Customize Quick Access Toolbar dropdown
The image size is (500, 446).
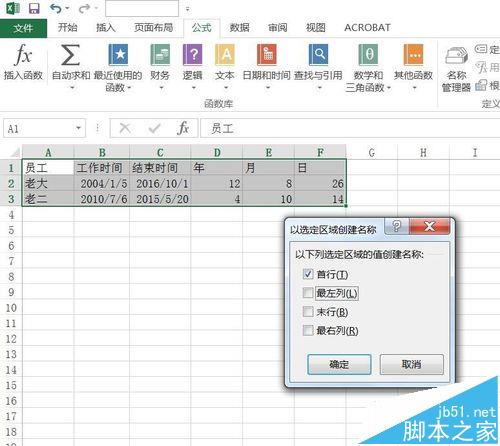[x=188, y=9]
